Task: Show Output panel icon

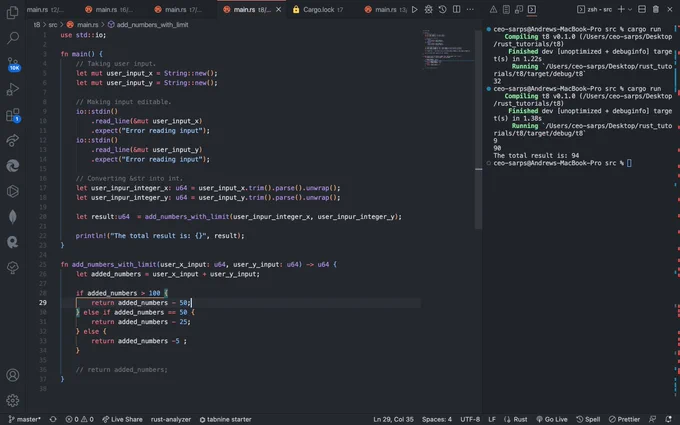Action: 506,9
